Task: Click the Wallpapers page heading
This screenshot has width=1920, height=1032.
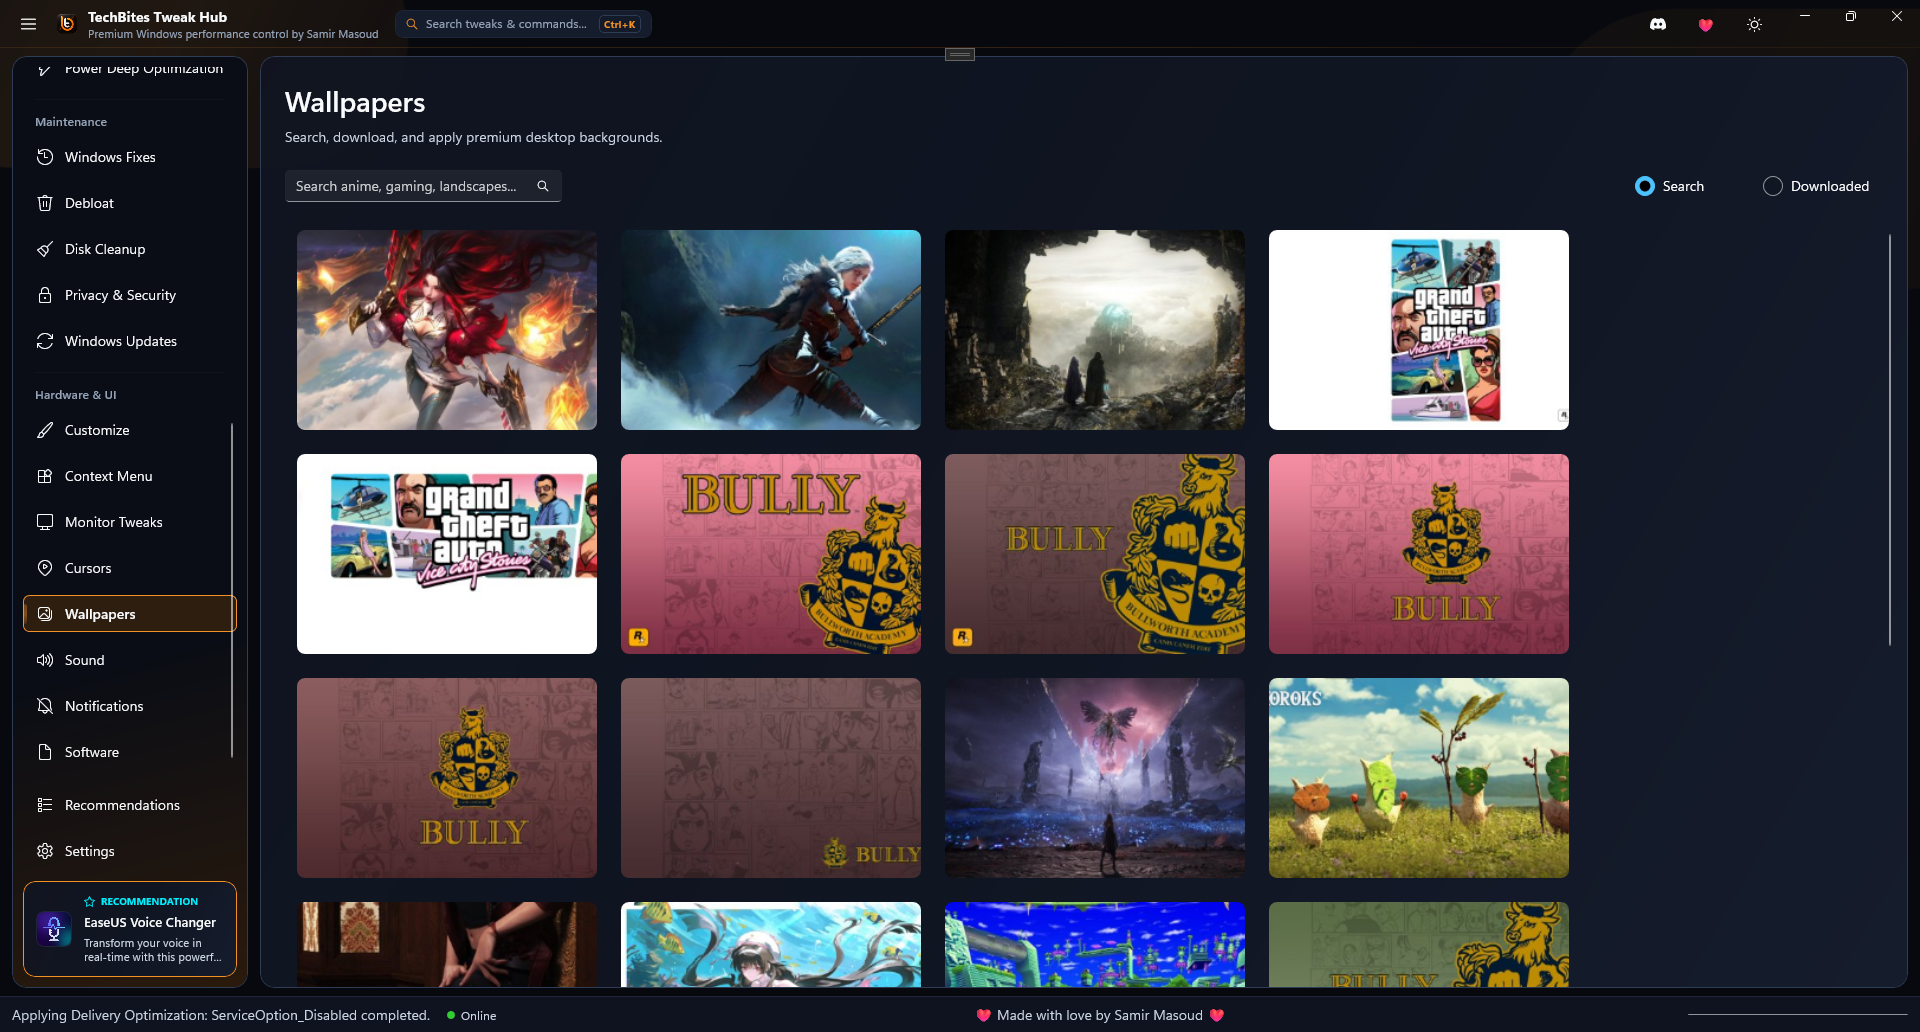Action: click(355, 102)
